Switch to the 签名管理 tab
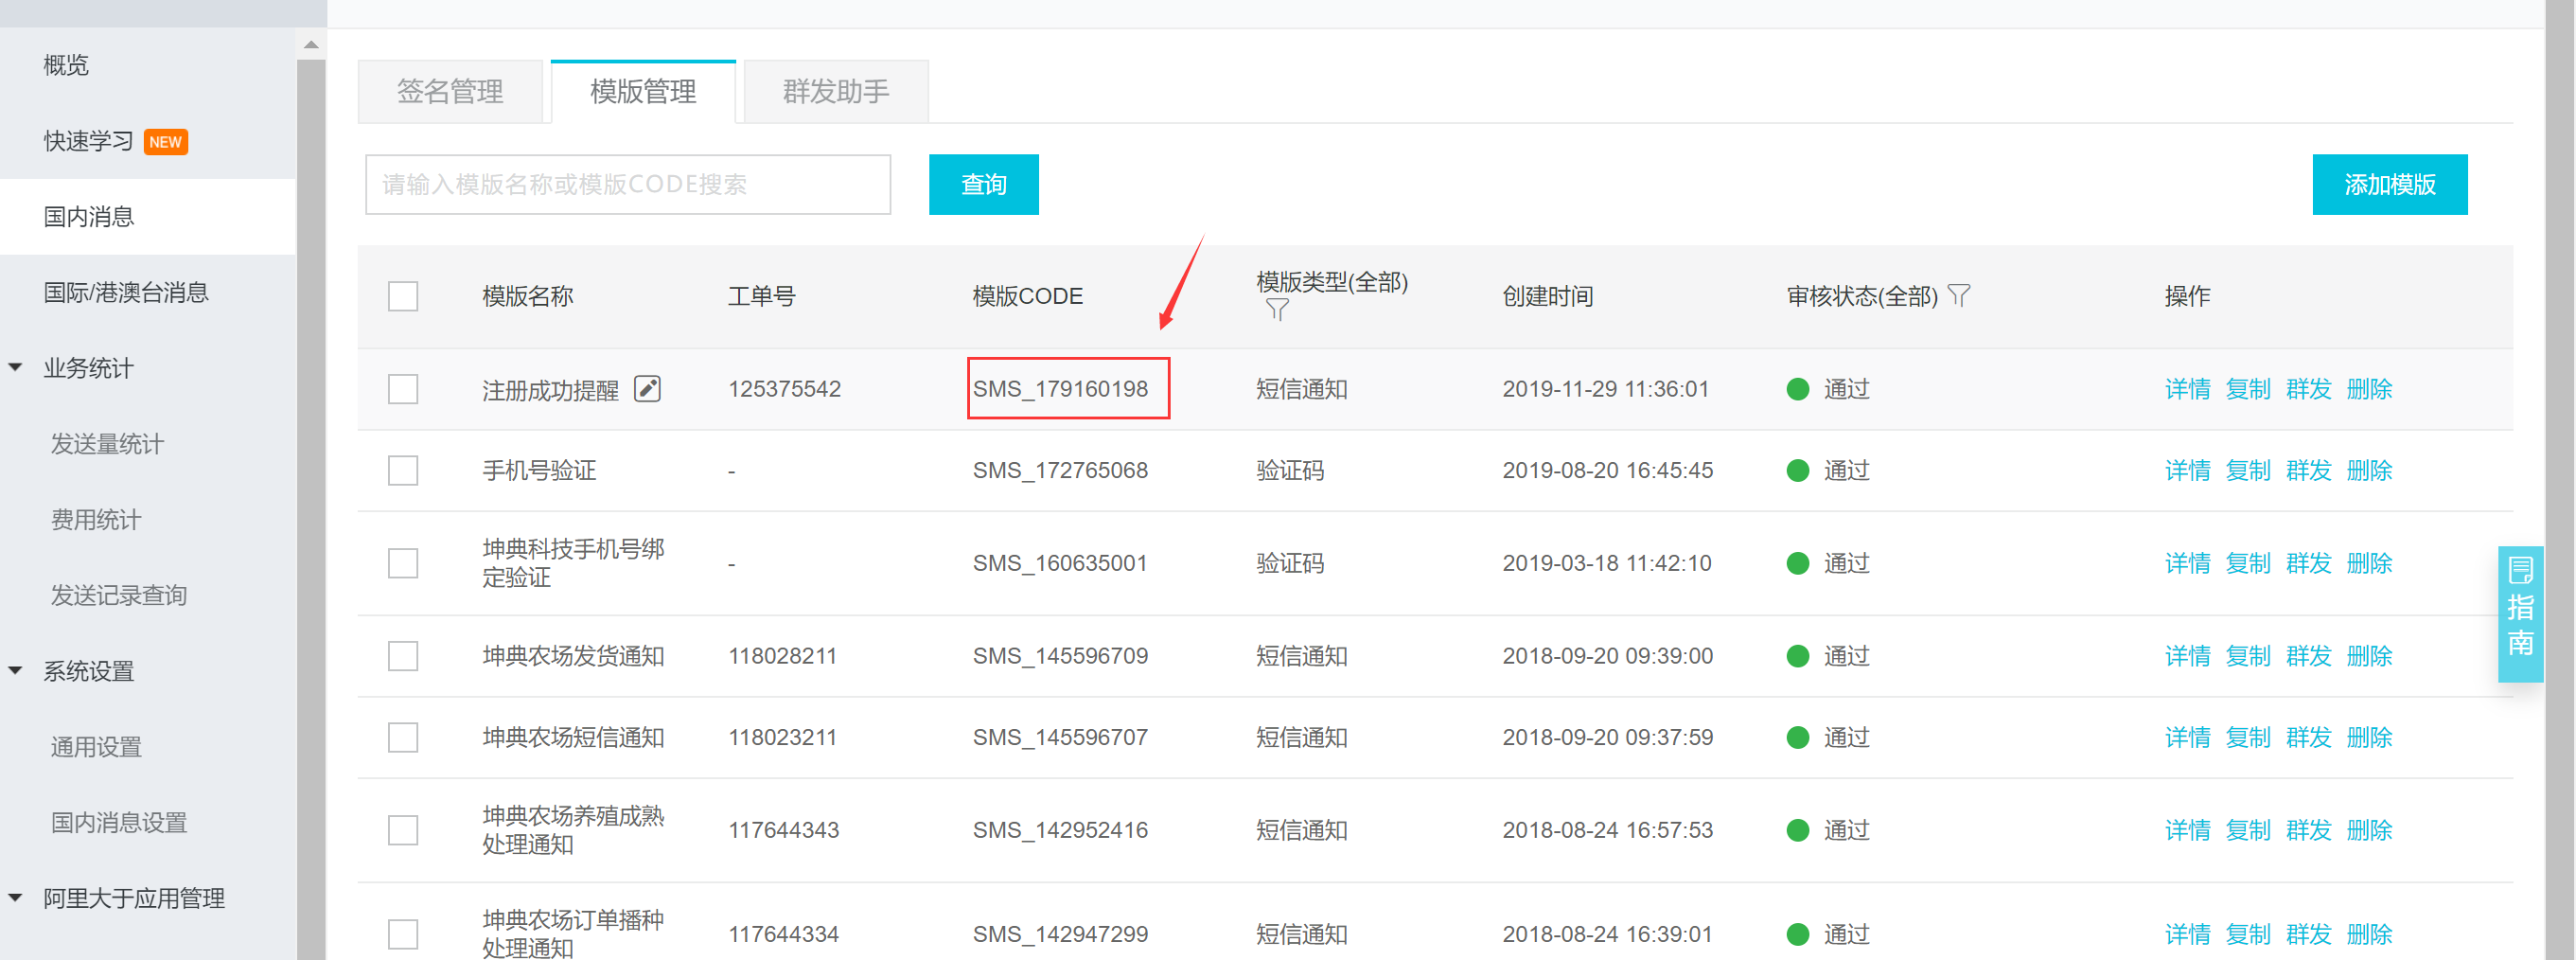Viewport: 2576px width, 960px height. coord(450,92)
